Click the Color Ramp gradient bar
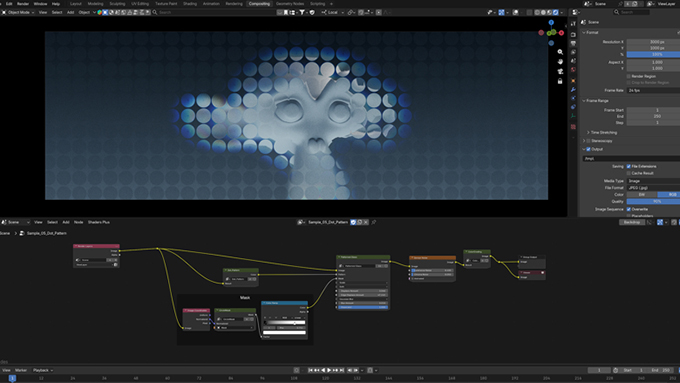This screenshot has width=680, height=383. click(284, 323)
